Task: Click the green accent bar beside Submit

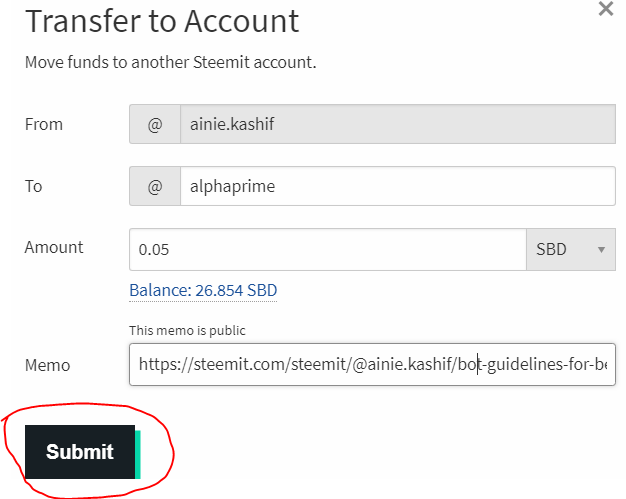Action: pyautogui.click(x=138, y=453)
